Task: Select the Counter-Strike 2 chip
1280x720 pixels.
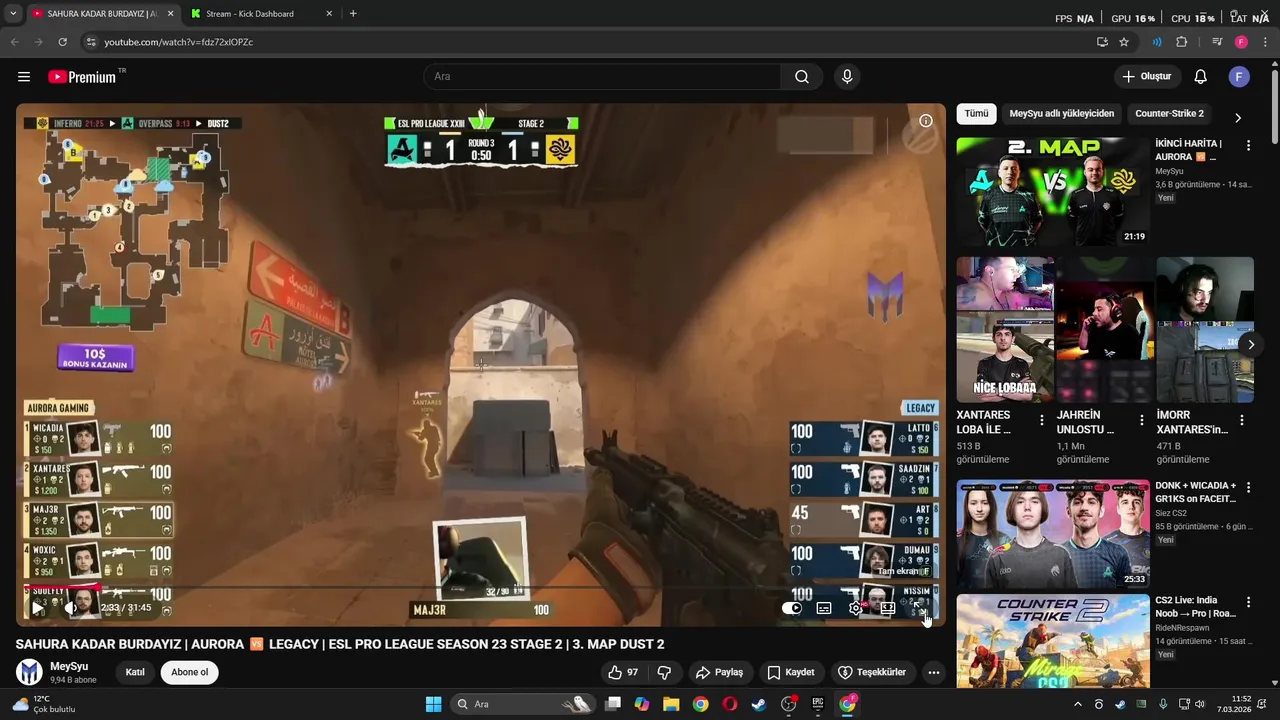Action: point(1169,114)
